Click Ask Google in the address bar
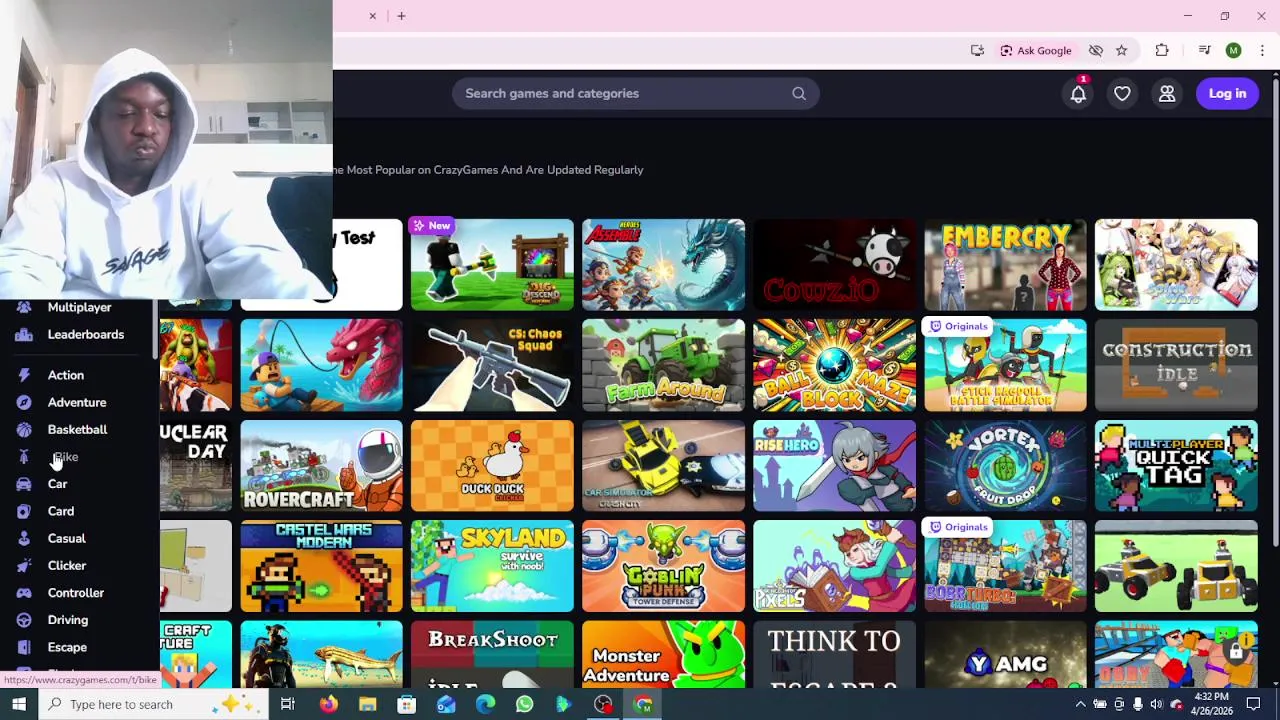The height and width of the screenshot is (720, 1280). click(x=1035, y=50)
